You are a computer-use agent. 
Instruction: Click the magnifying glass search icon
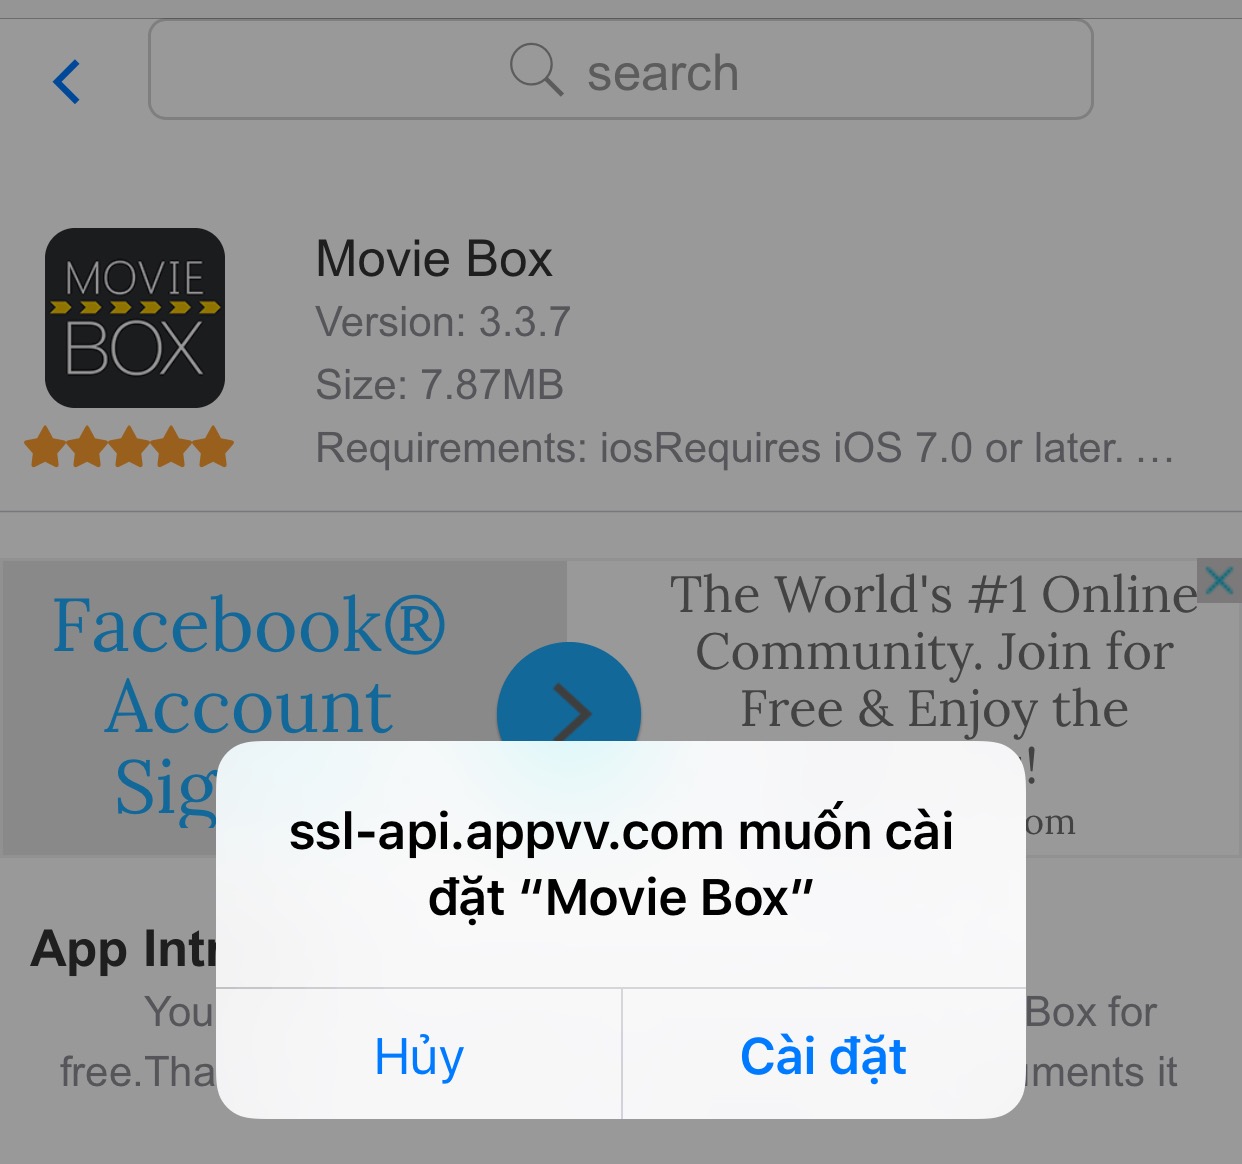click(x=537, y=69)
